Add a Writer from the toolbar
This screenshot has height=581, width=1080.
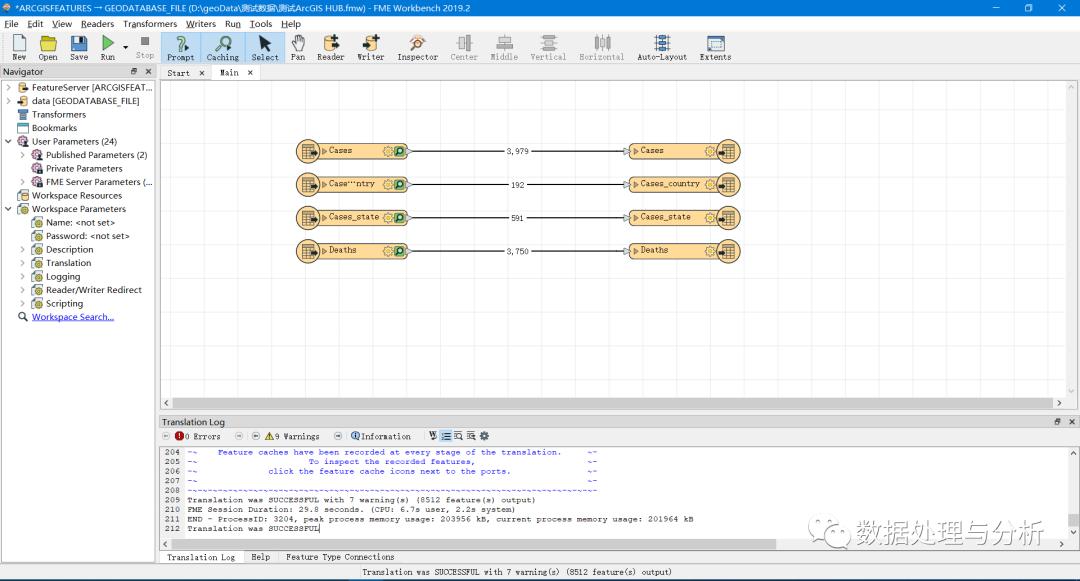[x=371, y=45]
